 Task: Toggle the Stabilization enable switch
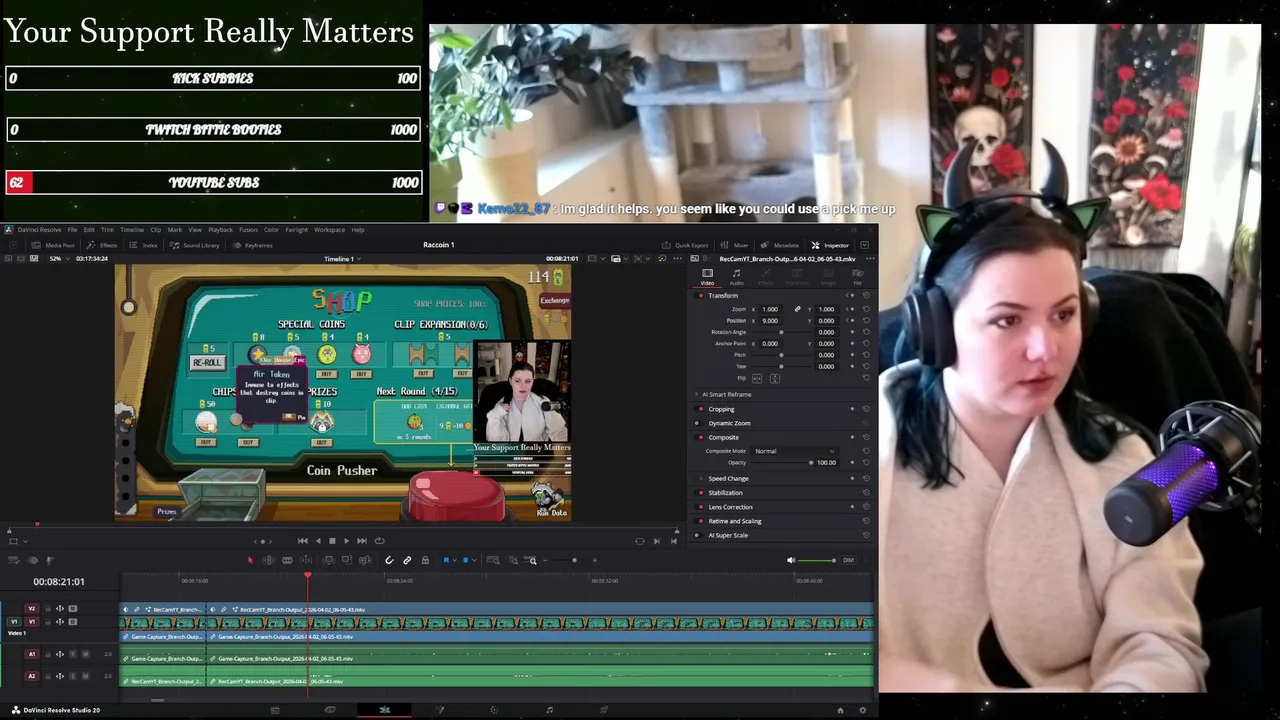tap(701, 493)
